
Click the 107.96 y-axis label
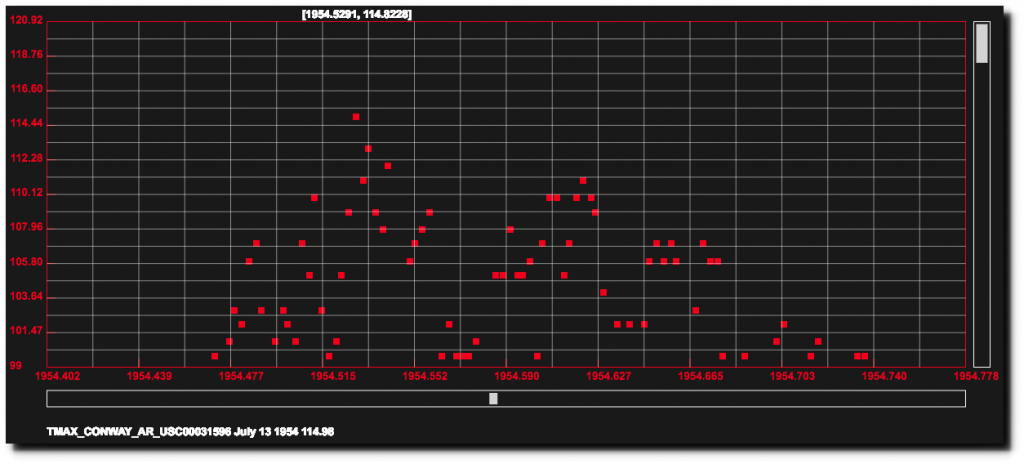pyautogui.click(x=27, y=228)
